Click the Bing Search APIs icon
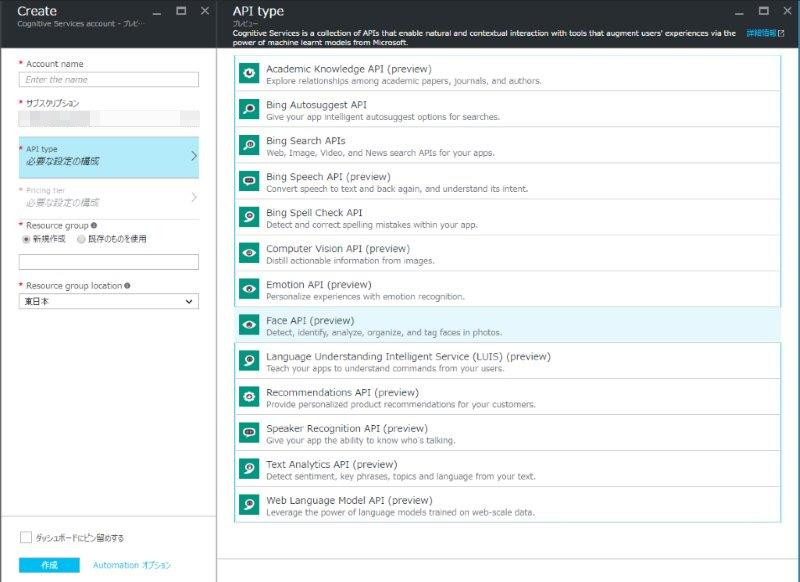 tap(249, 145)
